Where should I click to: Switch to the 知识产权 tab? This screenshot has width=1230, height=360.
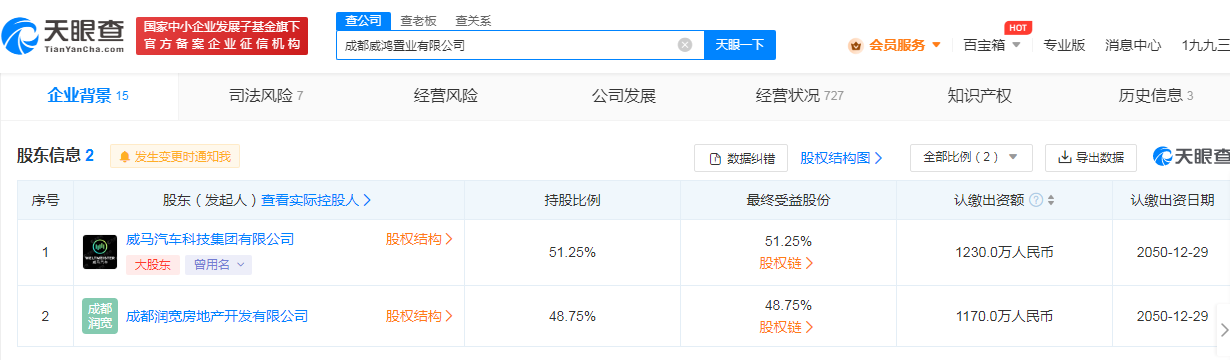click(x=979, y=96)
